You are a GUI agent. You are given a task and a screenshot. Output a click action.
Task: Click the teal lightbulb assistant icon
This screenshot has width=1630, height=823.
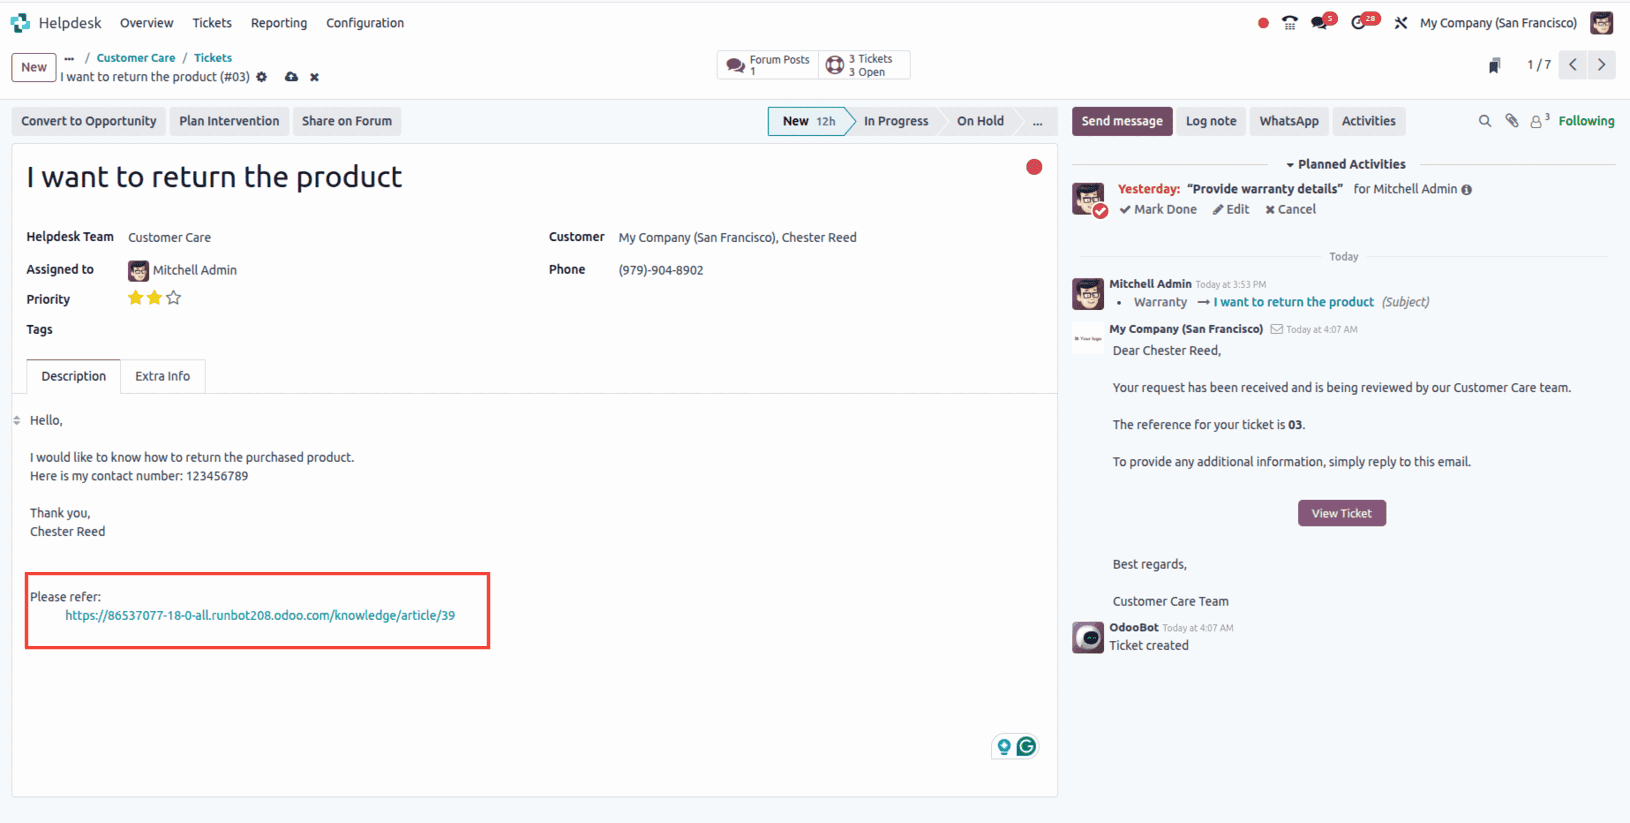click(1004, 747)
